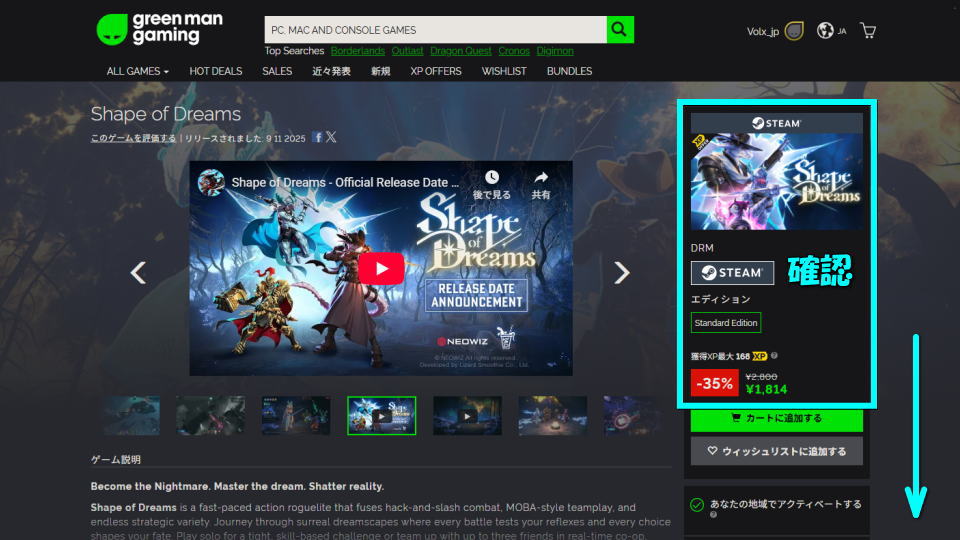Select the third screenshot thumbnail
The height and width of the screenshot is (540, 960).
click(296, 416)
